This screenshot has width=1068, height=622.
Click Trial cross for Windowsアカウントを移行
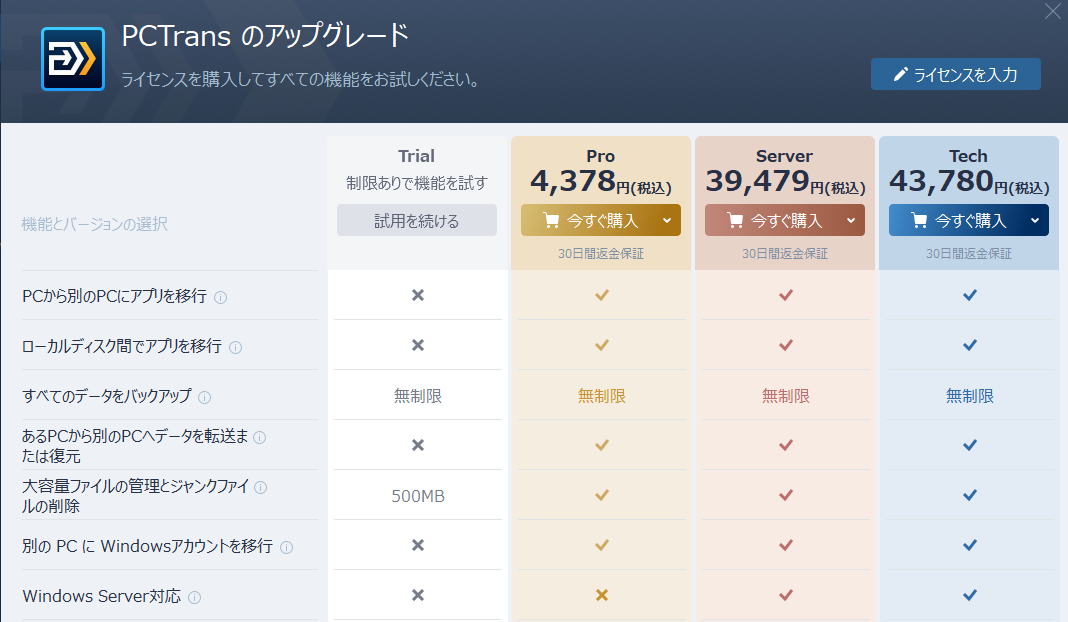point(418,545)
